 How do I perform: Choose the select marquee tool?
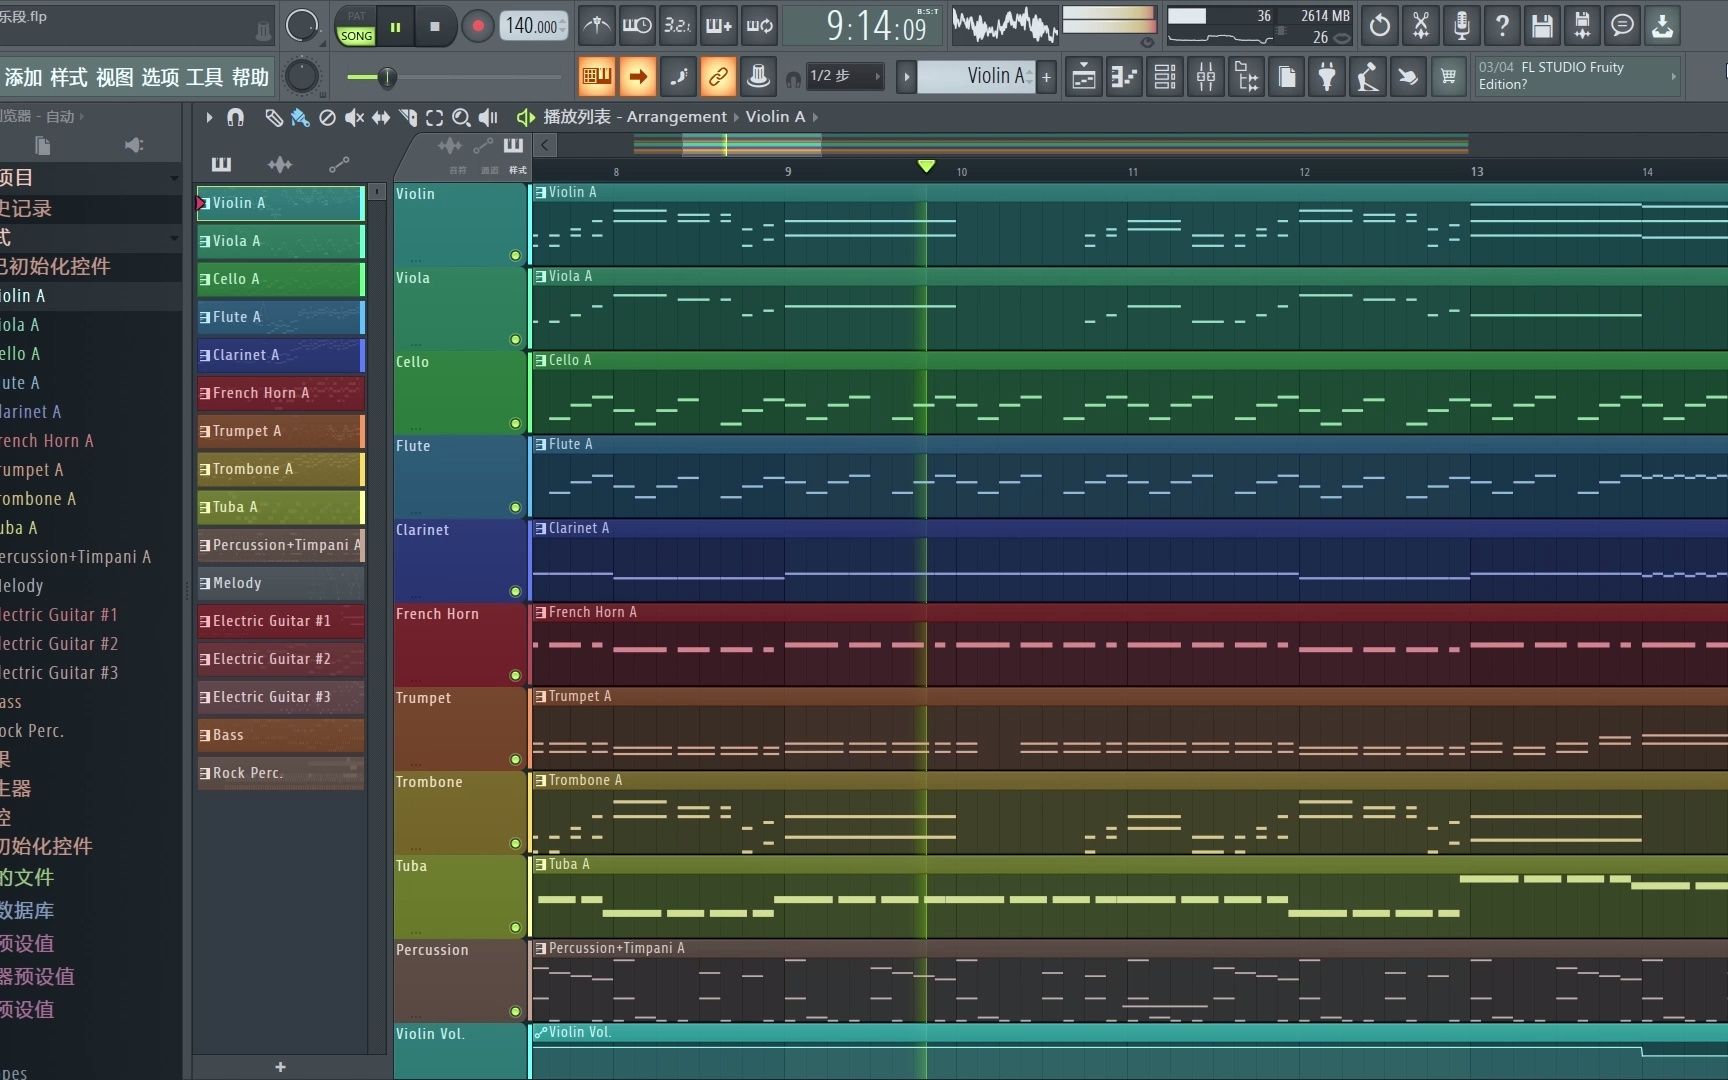[434, 117]
